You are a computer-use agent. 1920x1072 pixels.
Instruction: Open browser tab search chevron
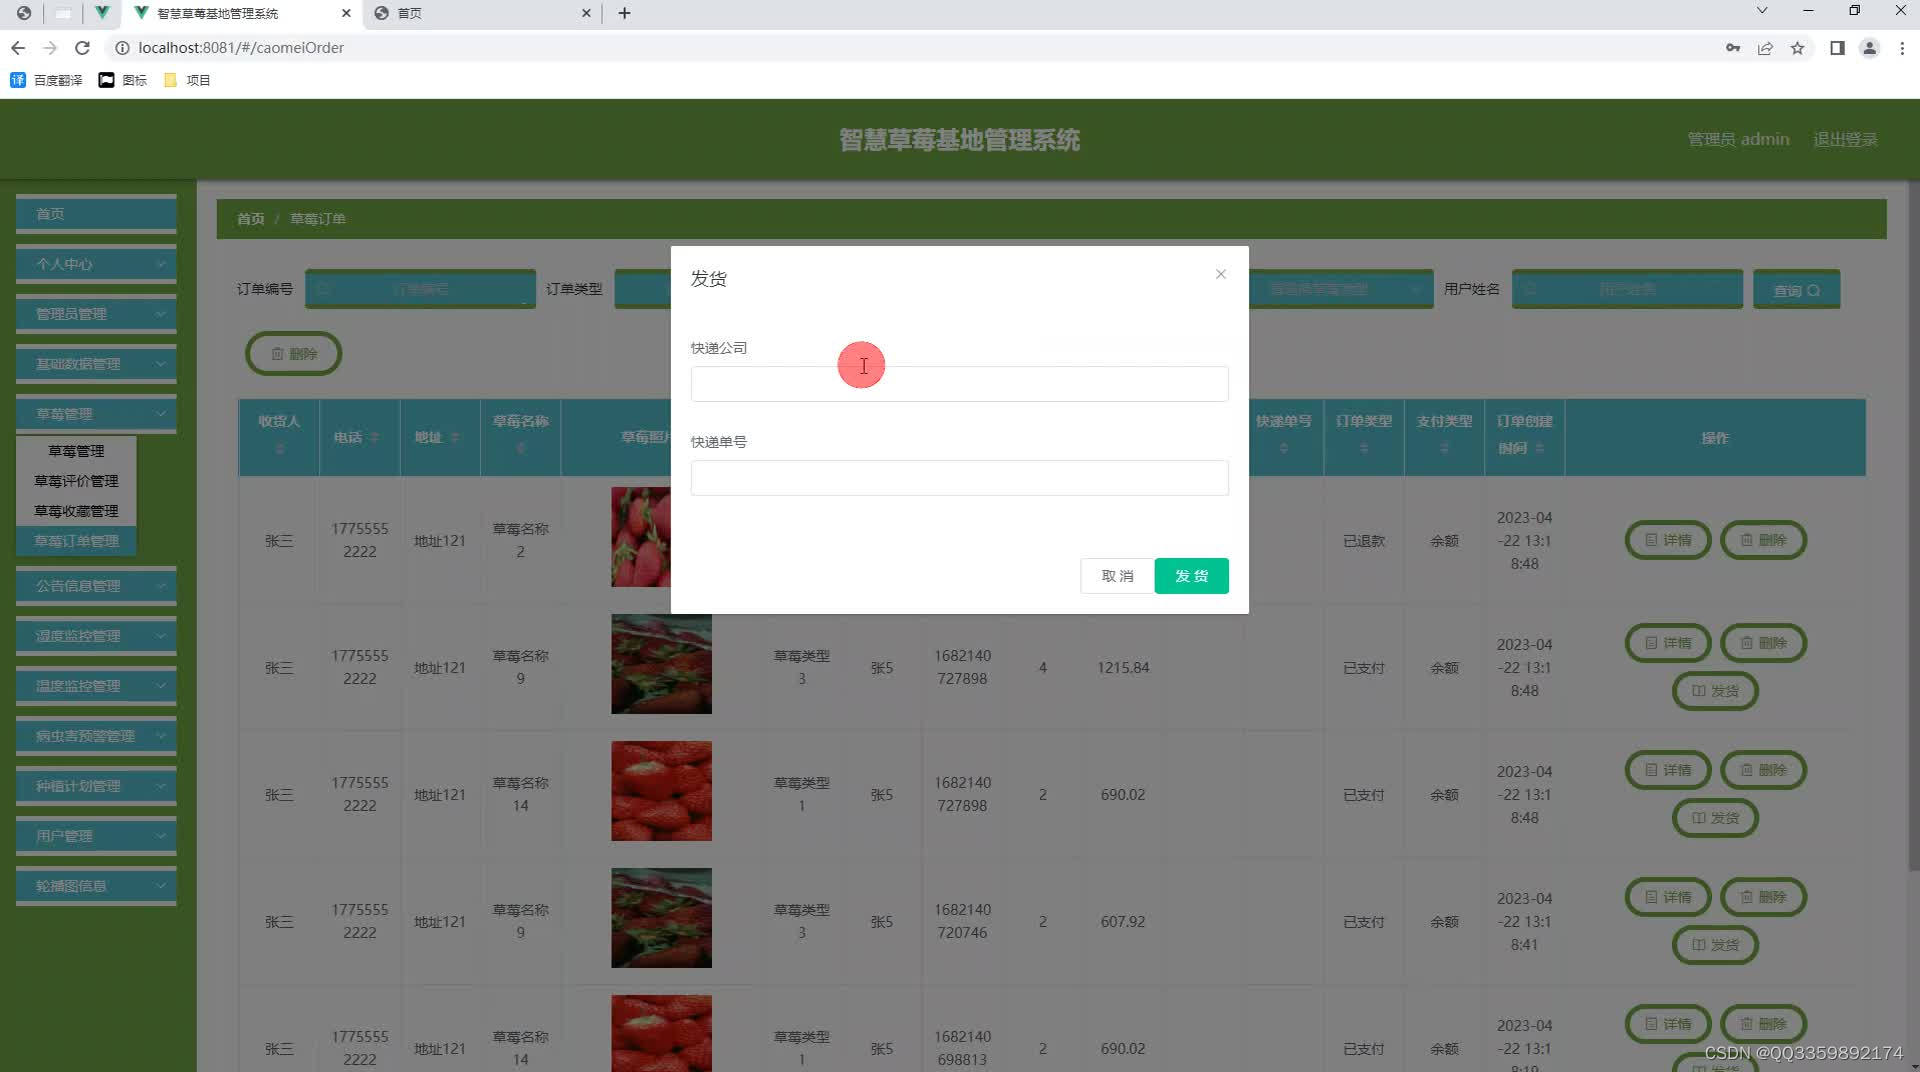[1762, 10]
